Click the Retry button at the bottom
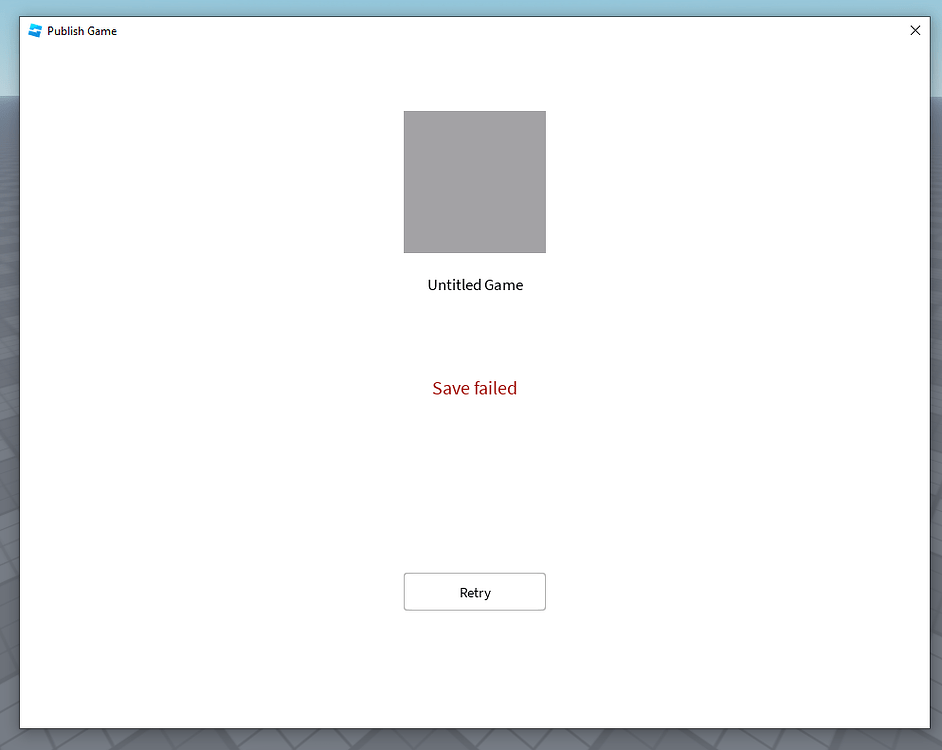The height and width of the screenshot is (750, 942). [474, 591]
